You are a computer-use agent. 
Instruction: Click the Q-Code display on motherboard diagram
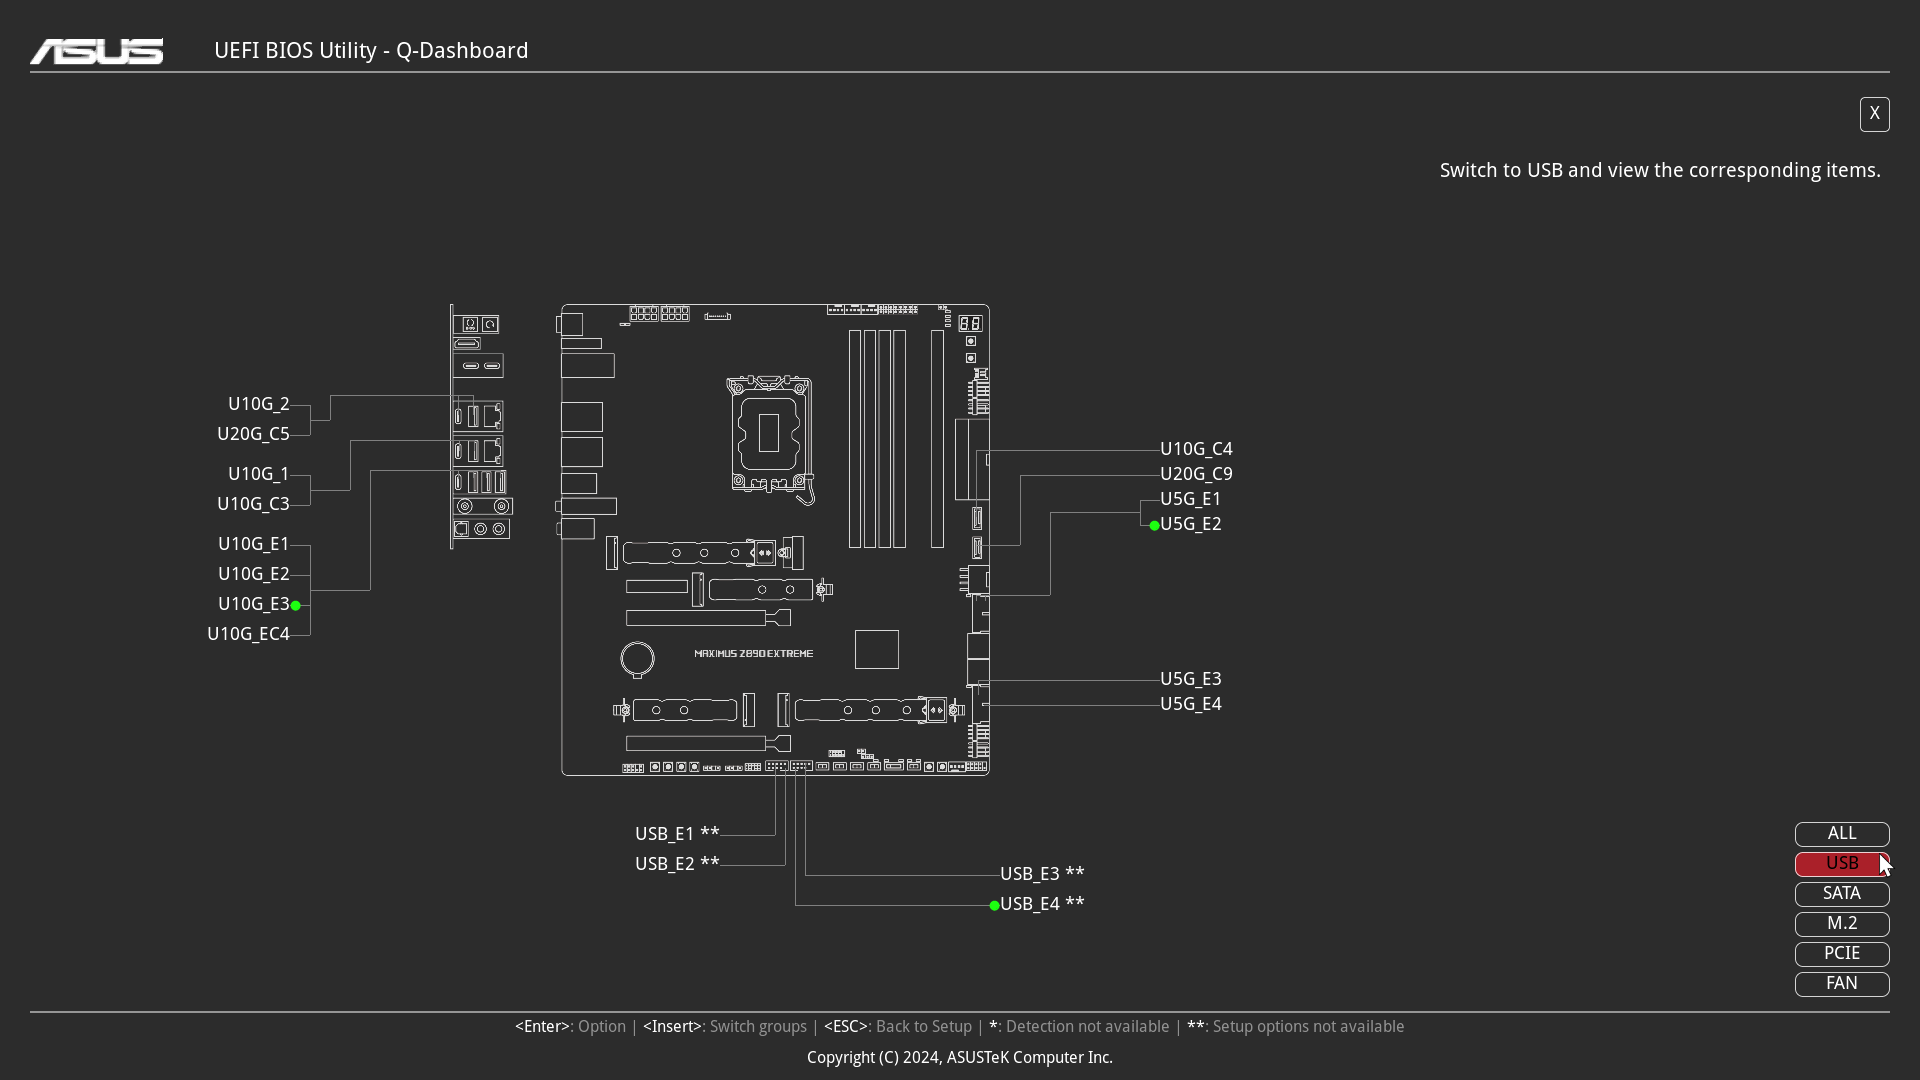pos(970,323)
